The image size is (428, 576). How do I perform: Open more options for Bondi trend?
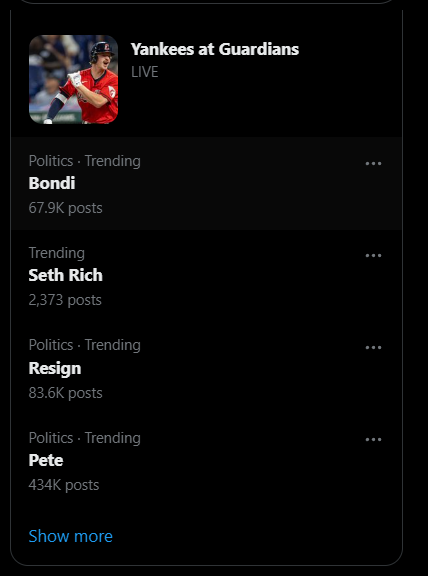tap(373, 163)
